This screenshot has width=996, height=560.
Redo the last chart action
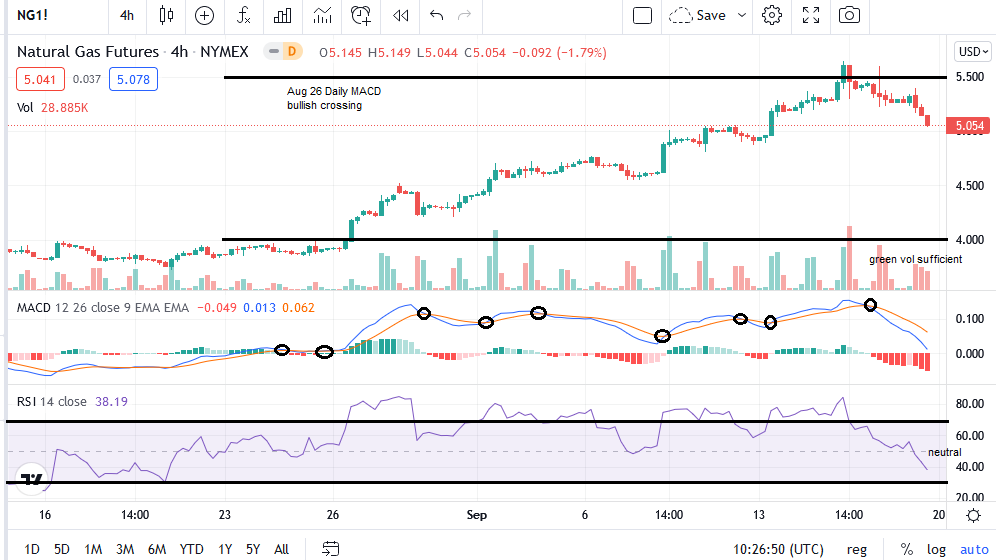[465, 15]
